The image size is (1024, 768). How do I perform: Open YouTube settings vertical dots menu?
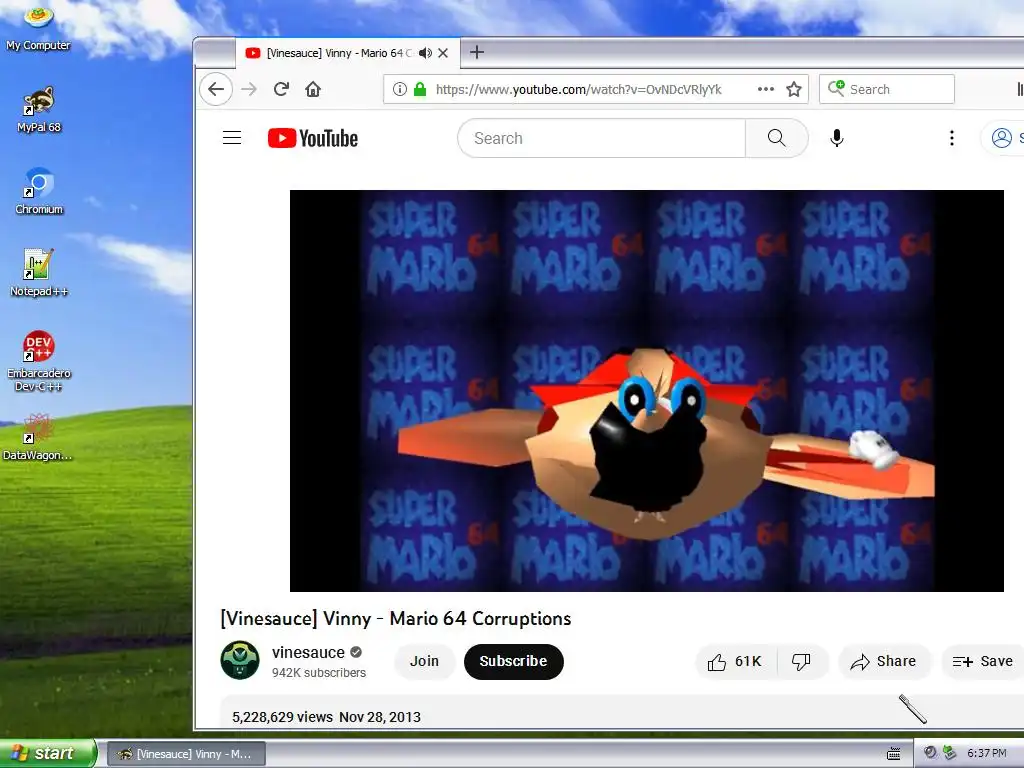tap(952, 138)
